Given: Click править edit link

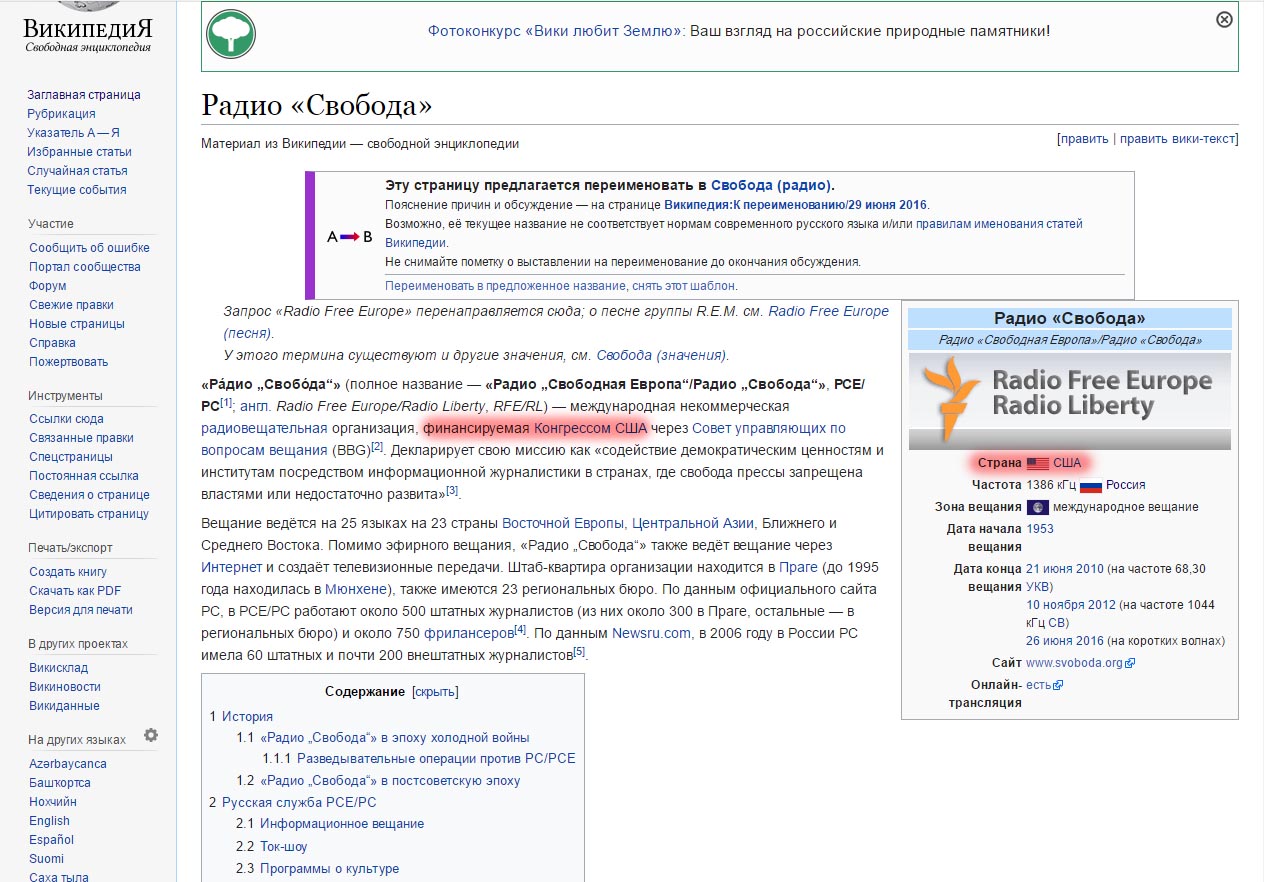Looking at the screenshot, I should 1084,139.
